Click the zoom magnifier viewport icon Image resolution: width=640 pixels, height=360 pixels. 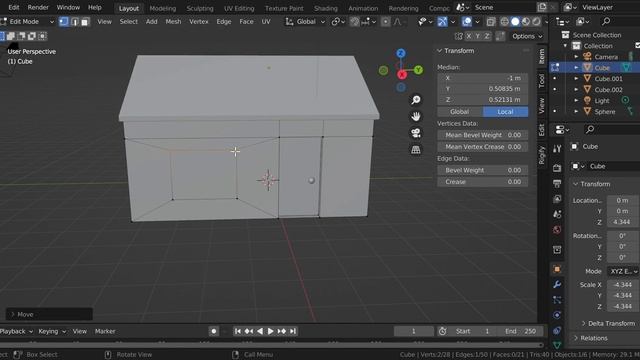click(x=416, y=100)
